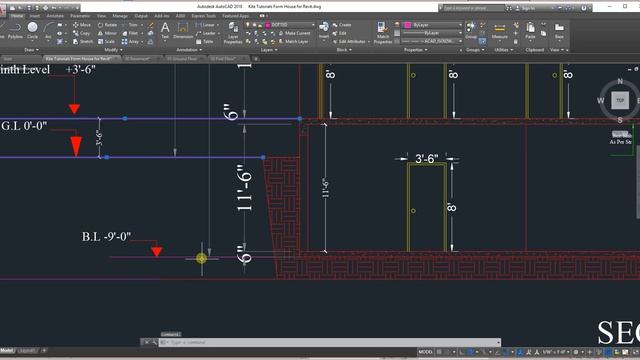Expand the Block panel
Image resolution: width=640 pixels, height=360 pixels.
click(x=344, y=50)
